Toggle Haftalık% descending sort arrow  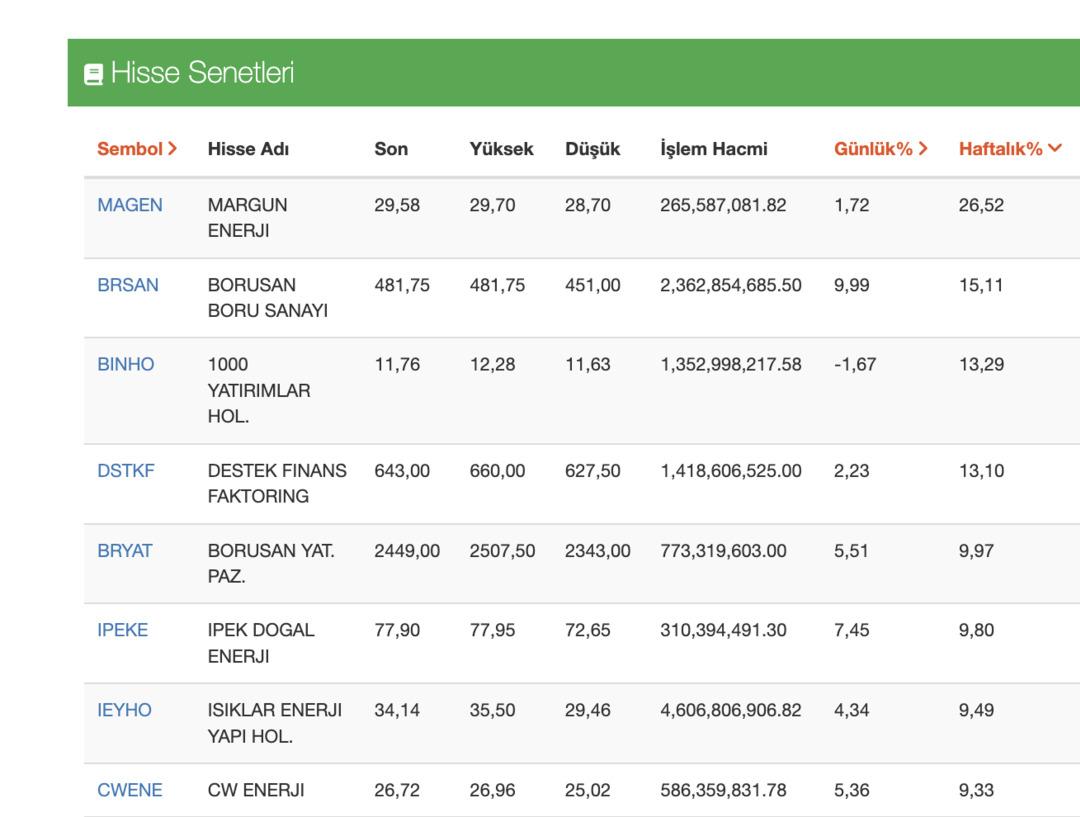coord(1053,149)
